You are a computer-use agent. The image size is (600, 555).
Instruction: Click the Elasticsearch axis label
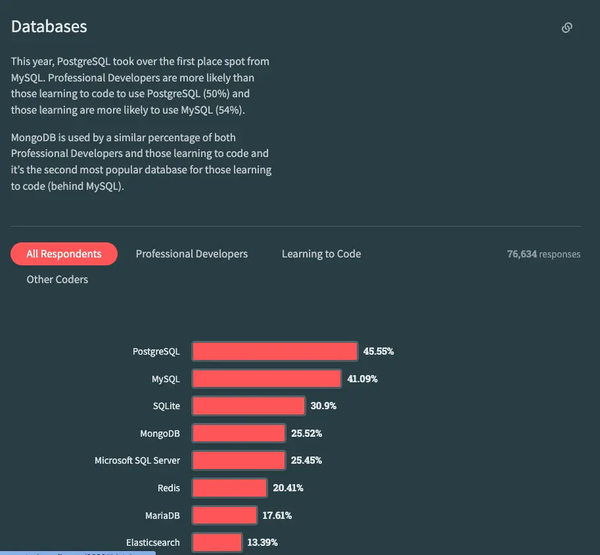tap(153, 542)
